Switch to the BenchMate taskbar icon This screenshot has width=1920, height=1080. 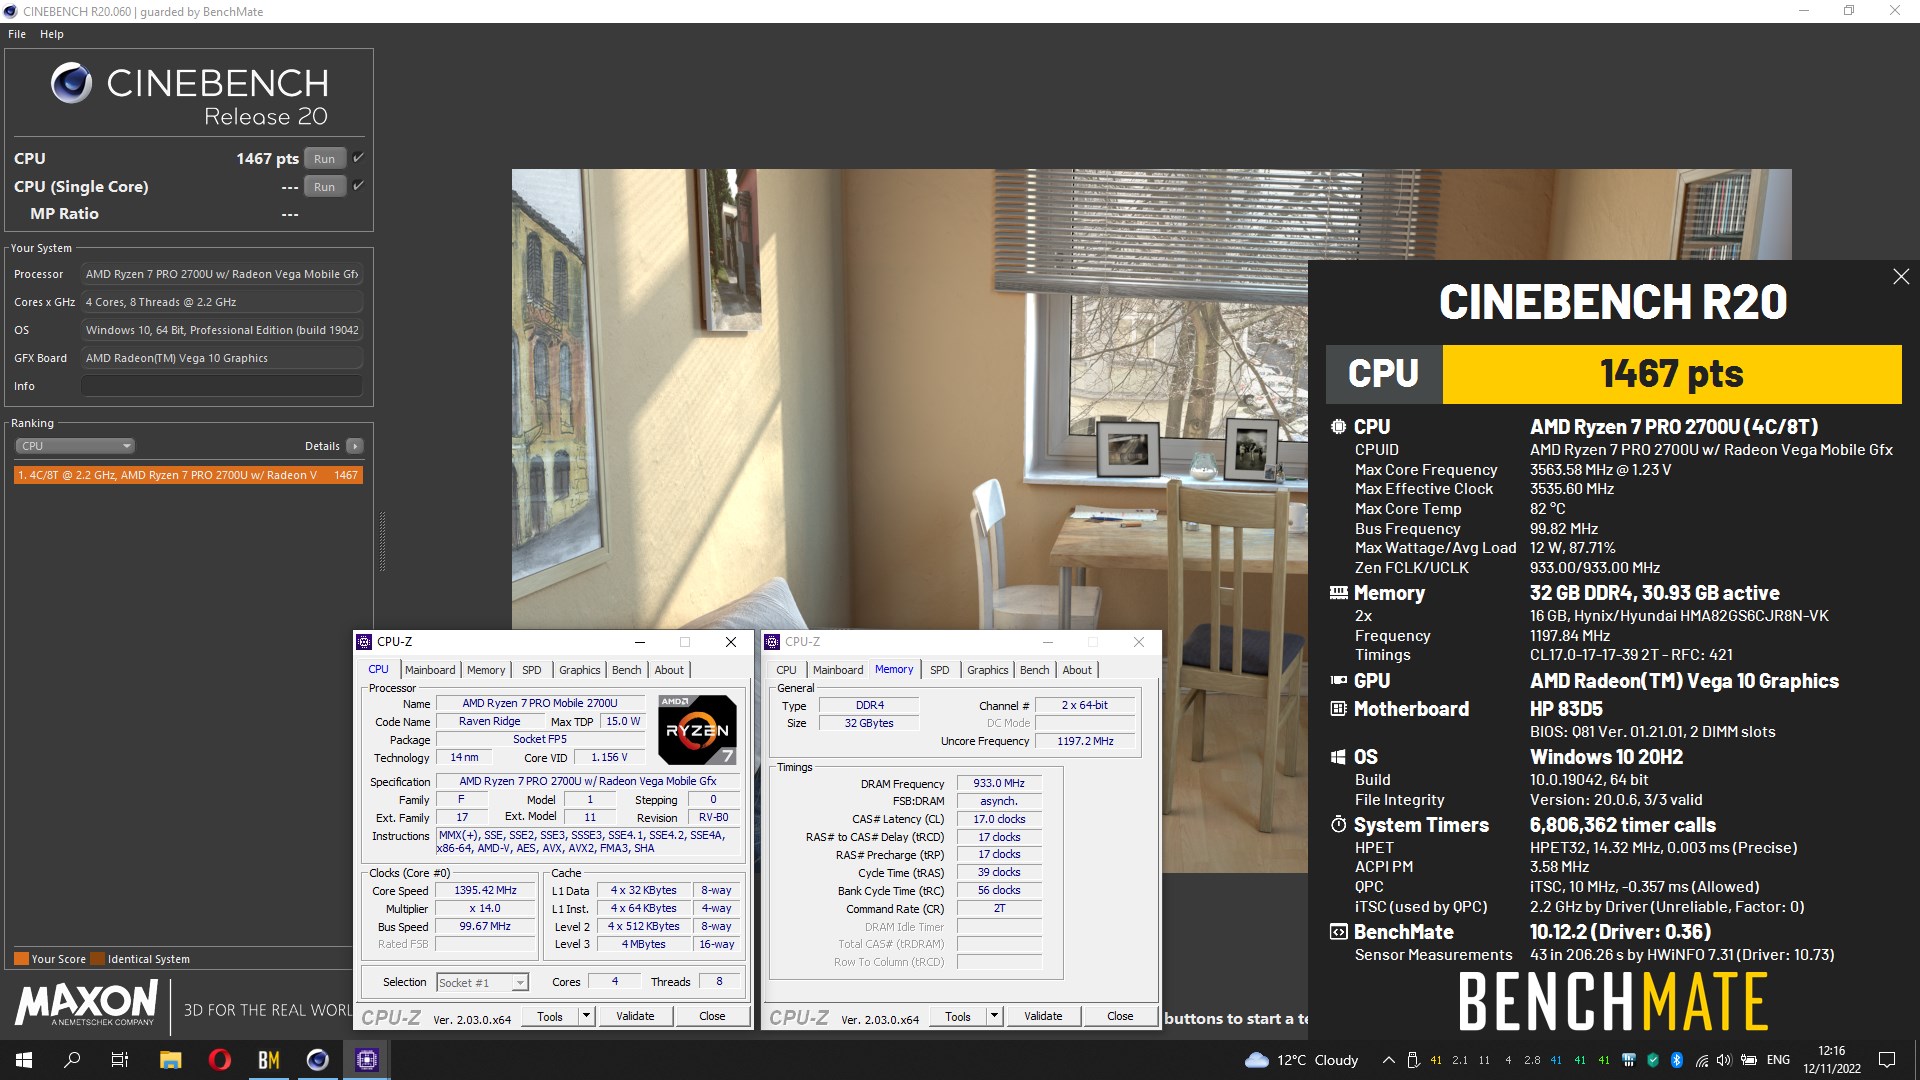(268, 1060)
